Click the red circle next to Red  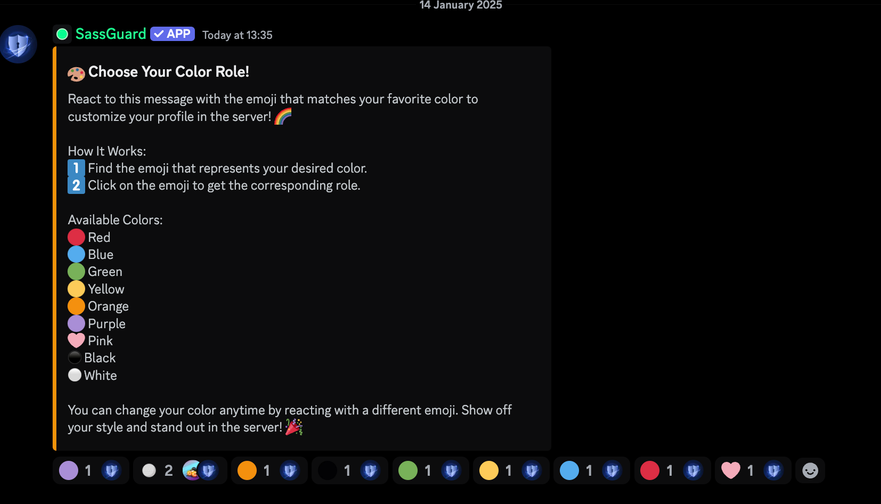pyautogui.click(x=76, y=237)
